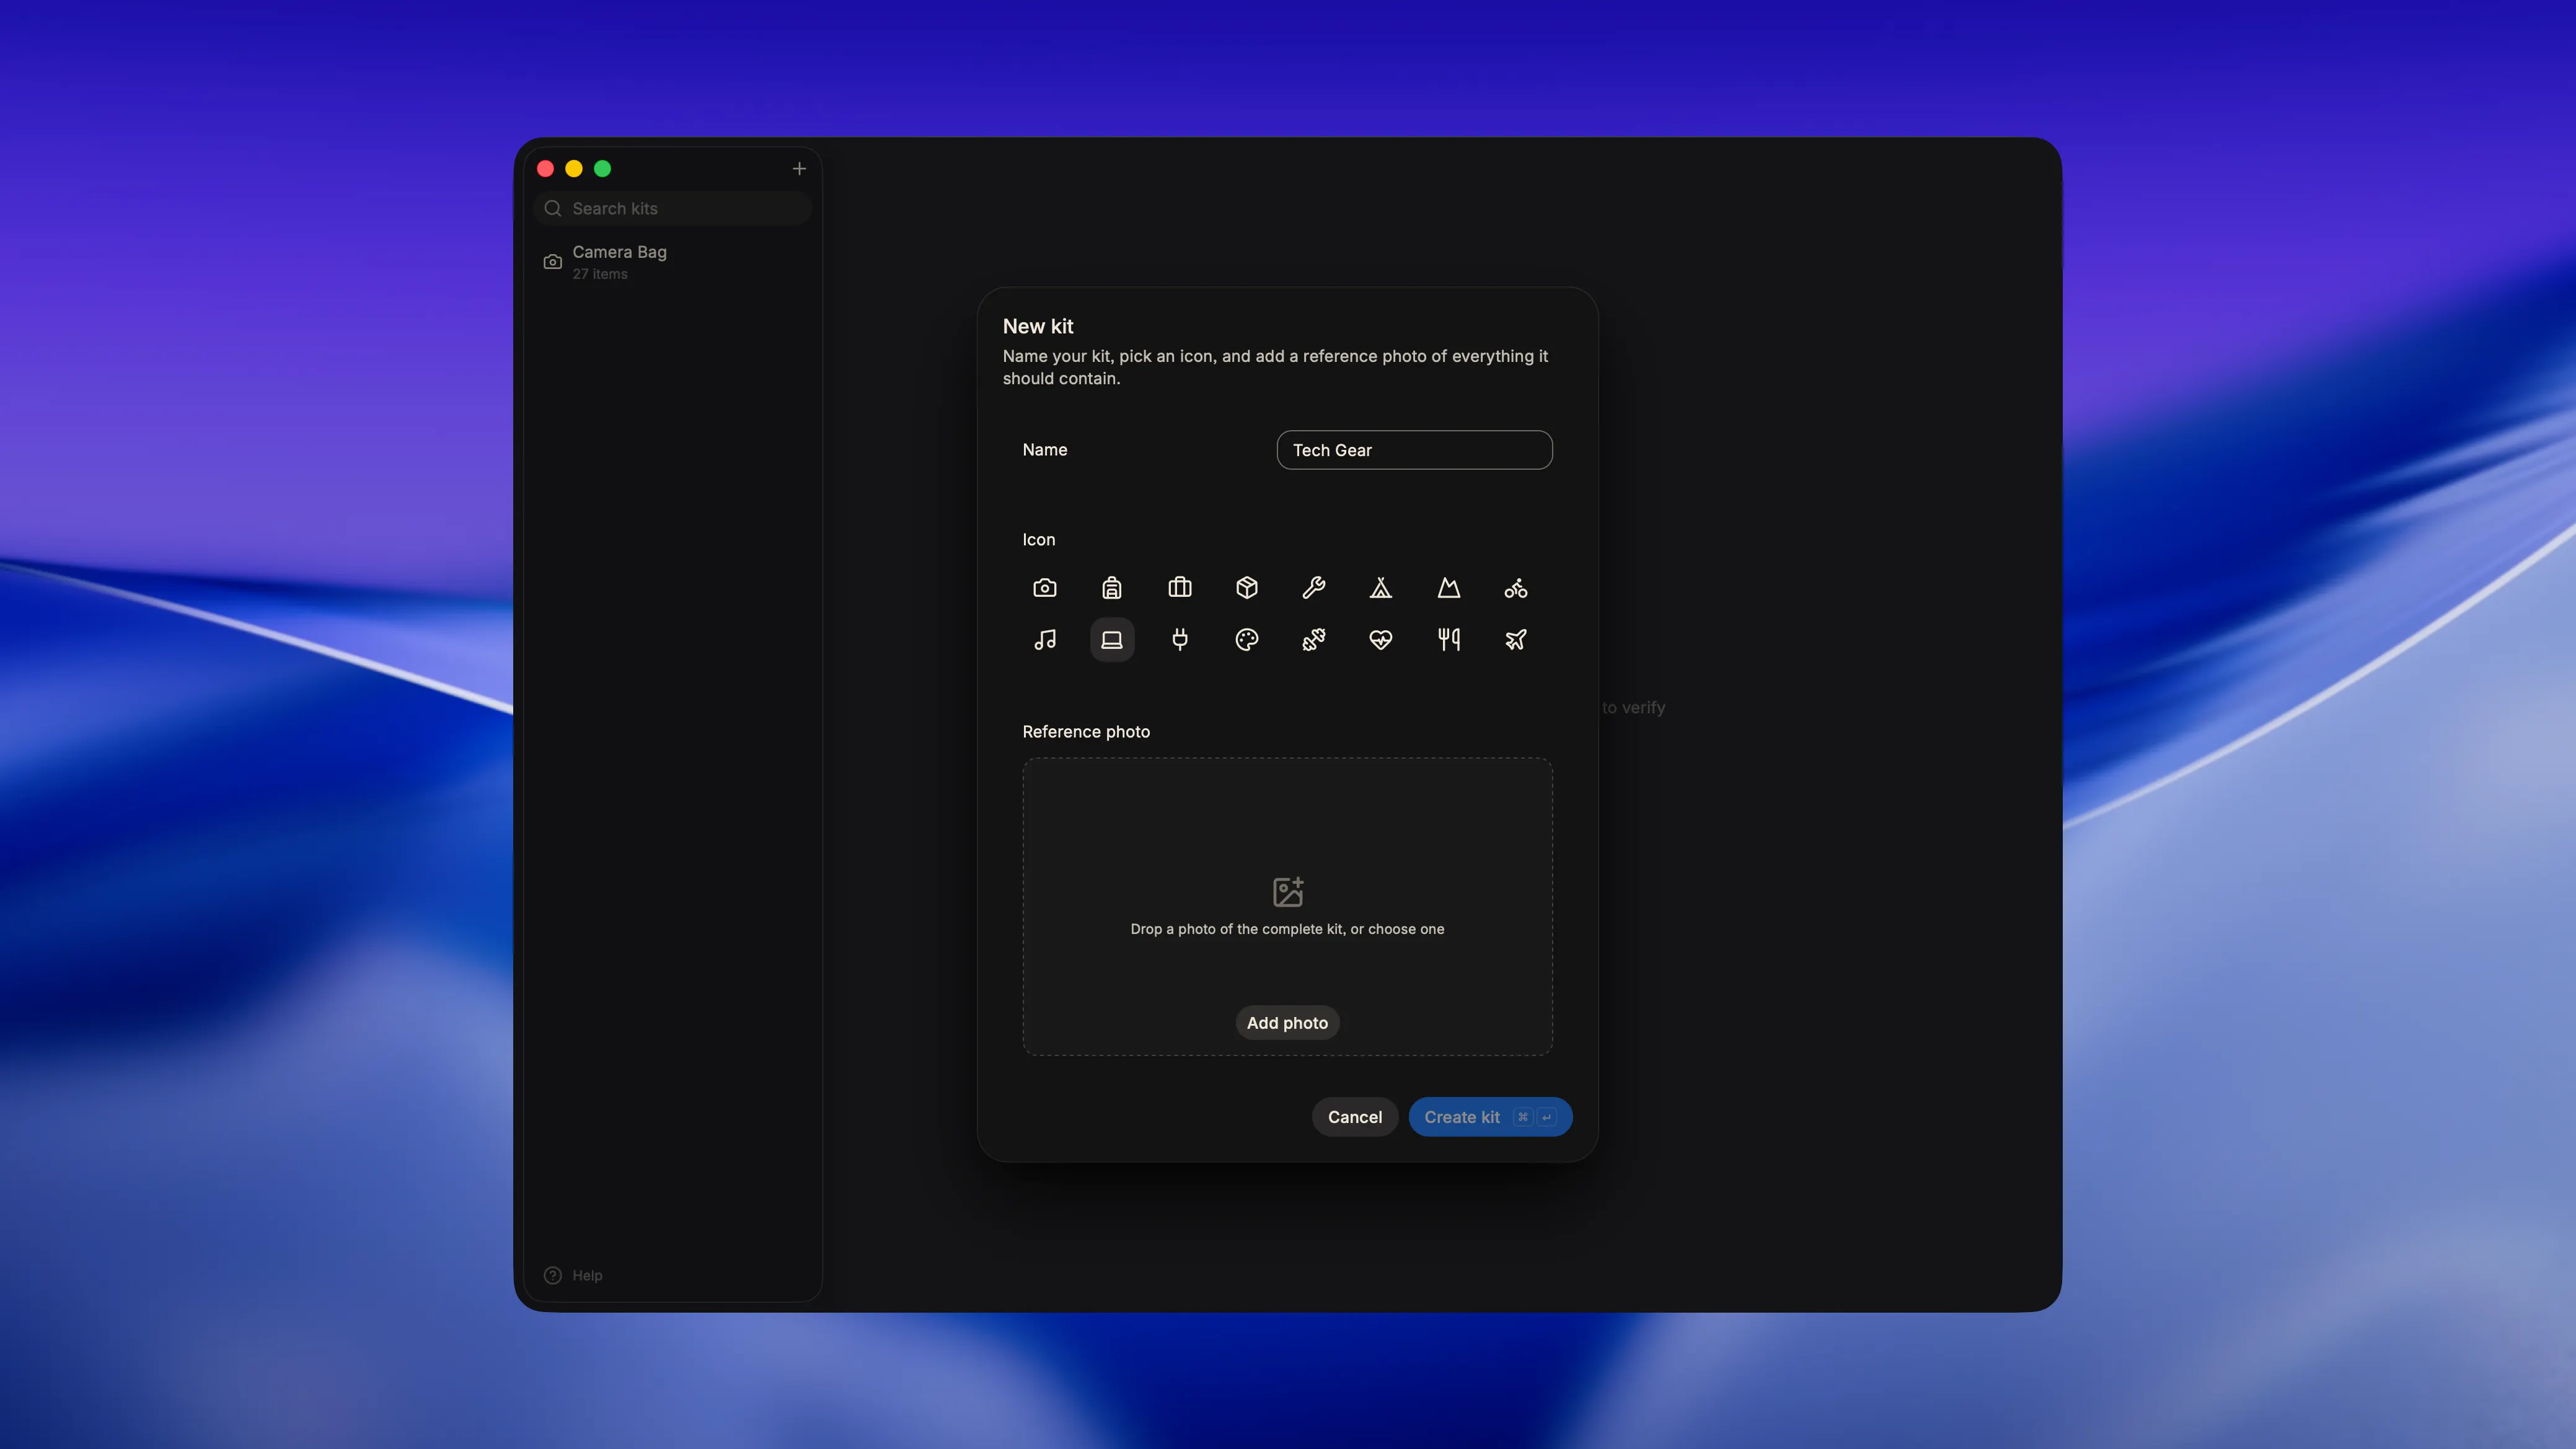The width and height of the screenshot is (2576, 1449).
Task: Click the Add photo button
Action: (1287, 1022)
